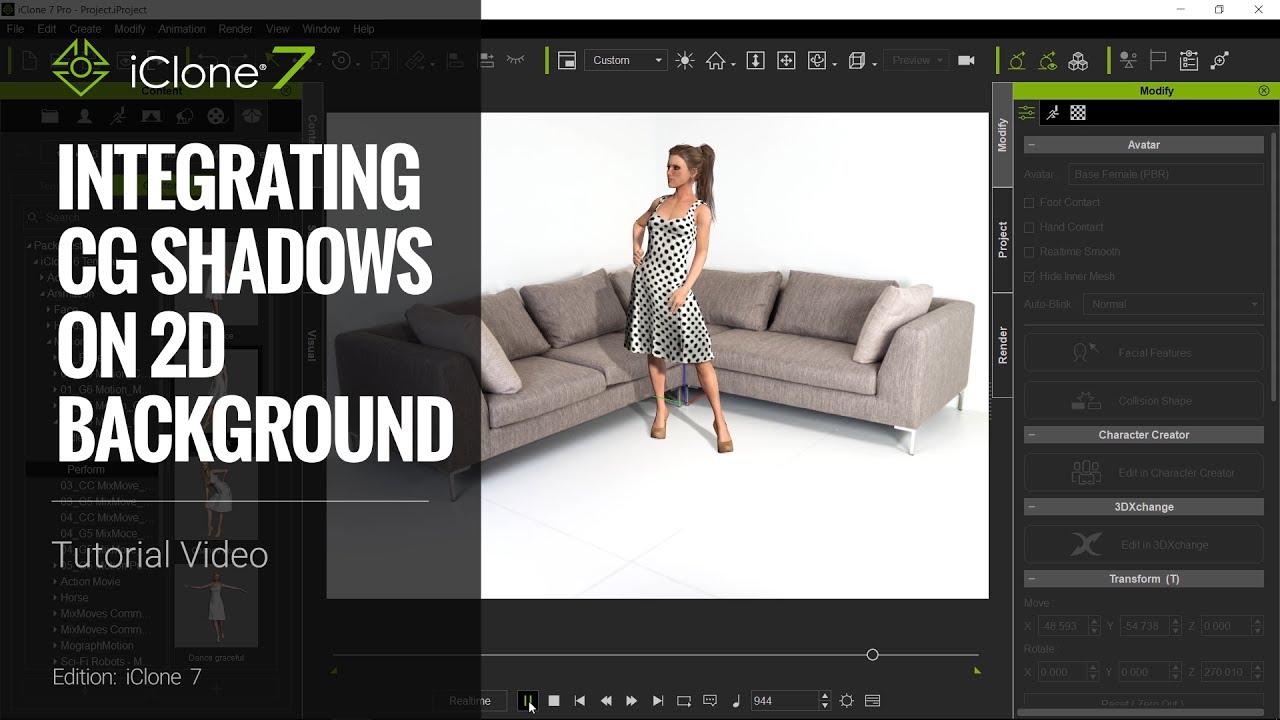Select the four-arrow camera pan tool
This screenshot has height=720, width=1280.
[786, 61]
